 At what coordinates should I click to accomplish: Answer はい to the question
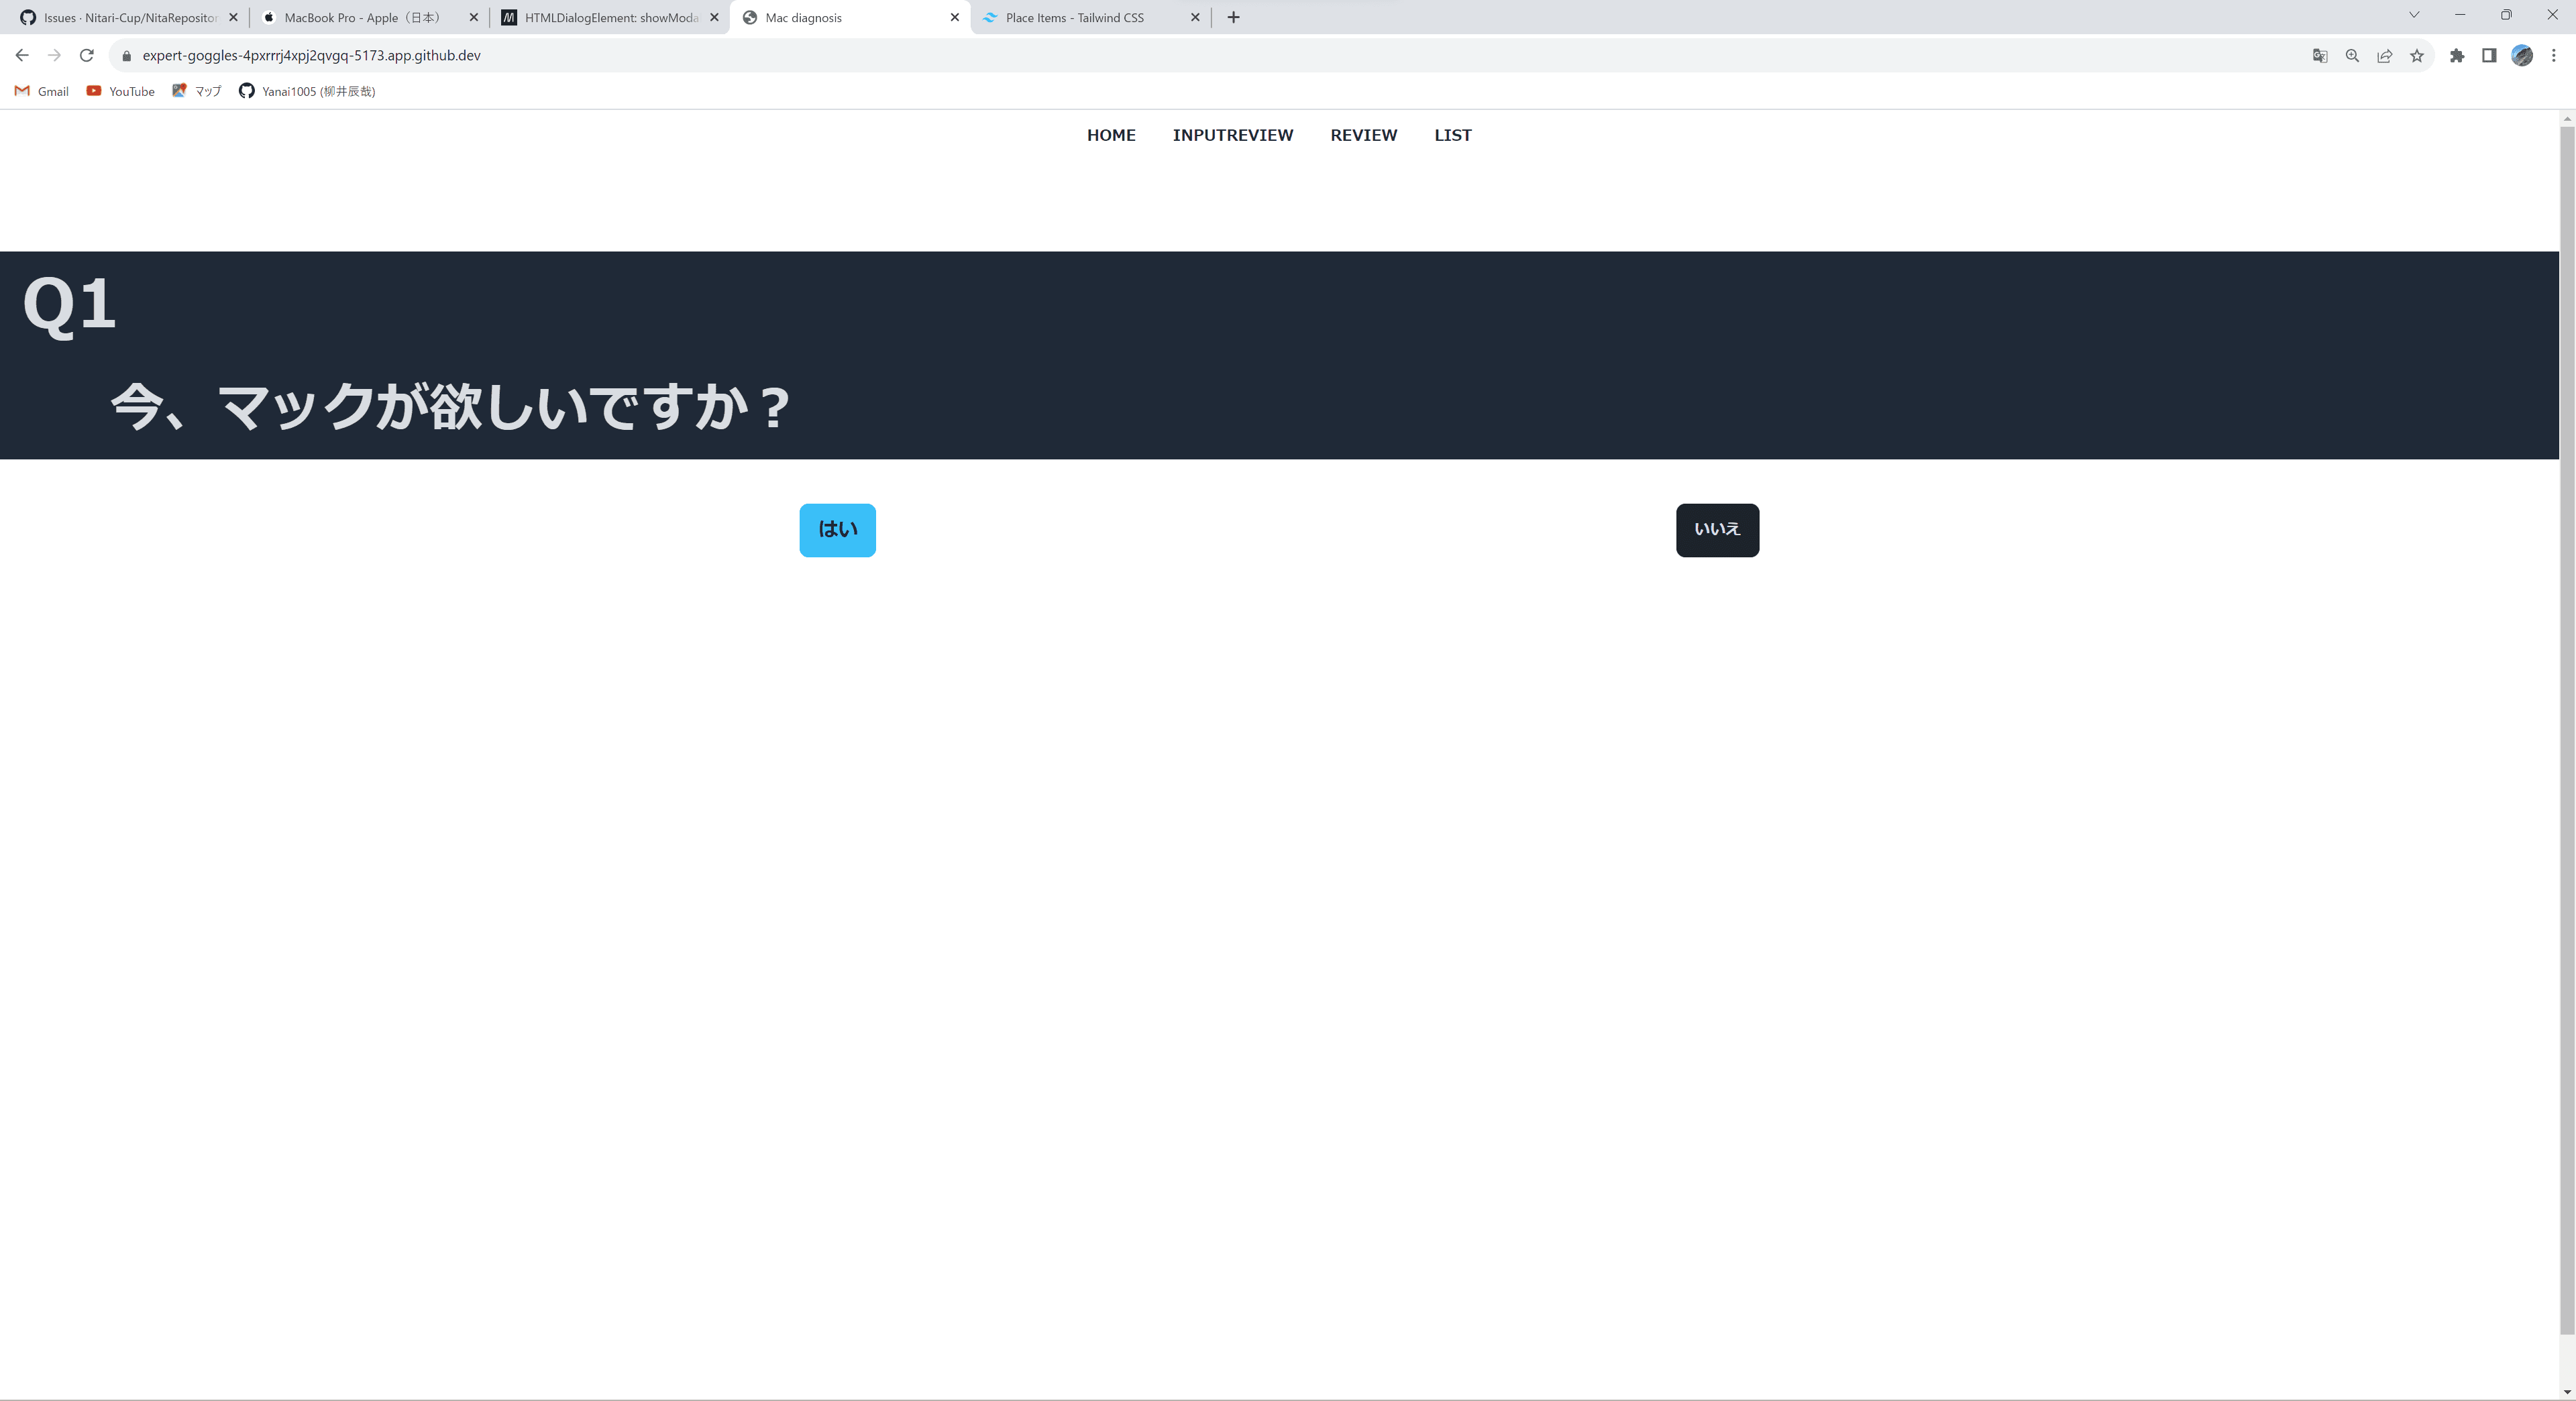pyautogui.click(x=837, y=530)
